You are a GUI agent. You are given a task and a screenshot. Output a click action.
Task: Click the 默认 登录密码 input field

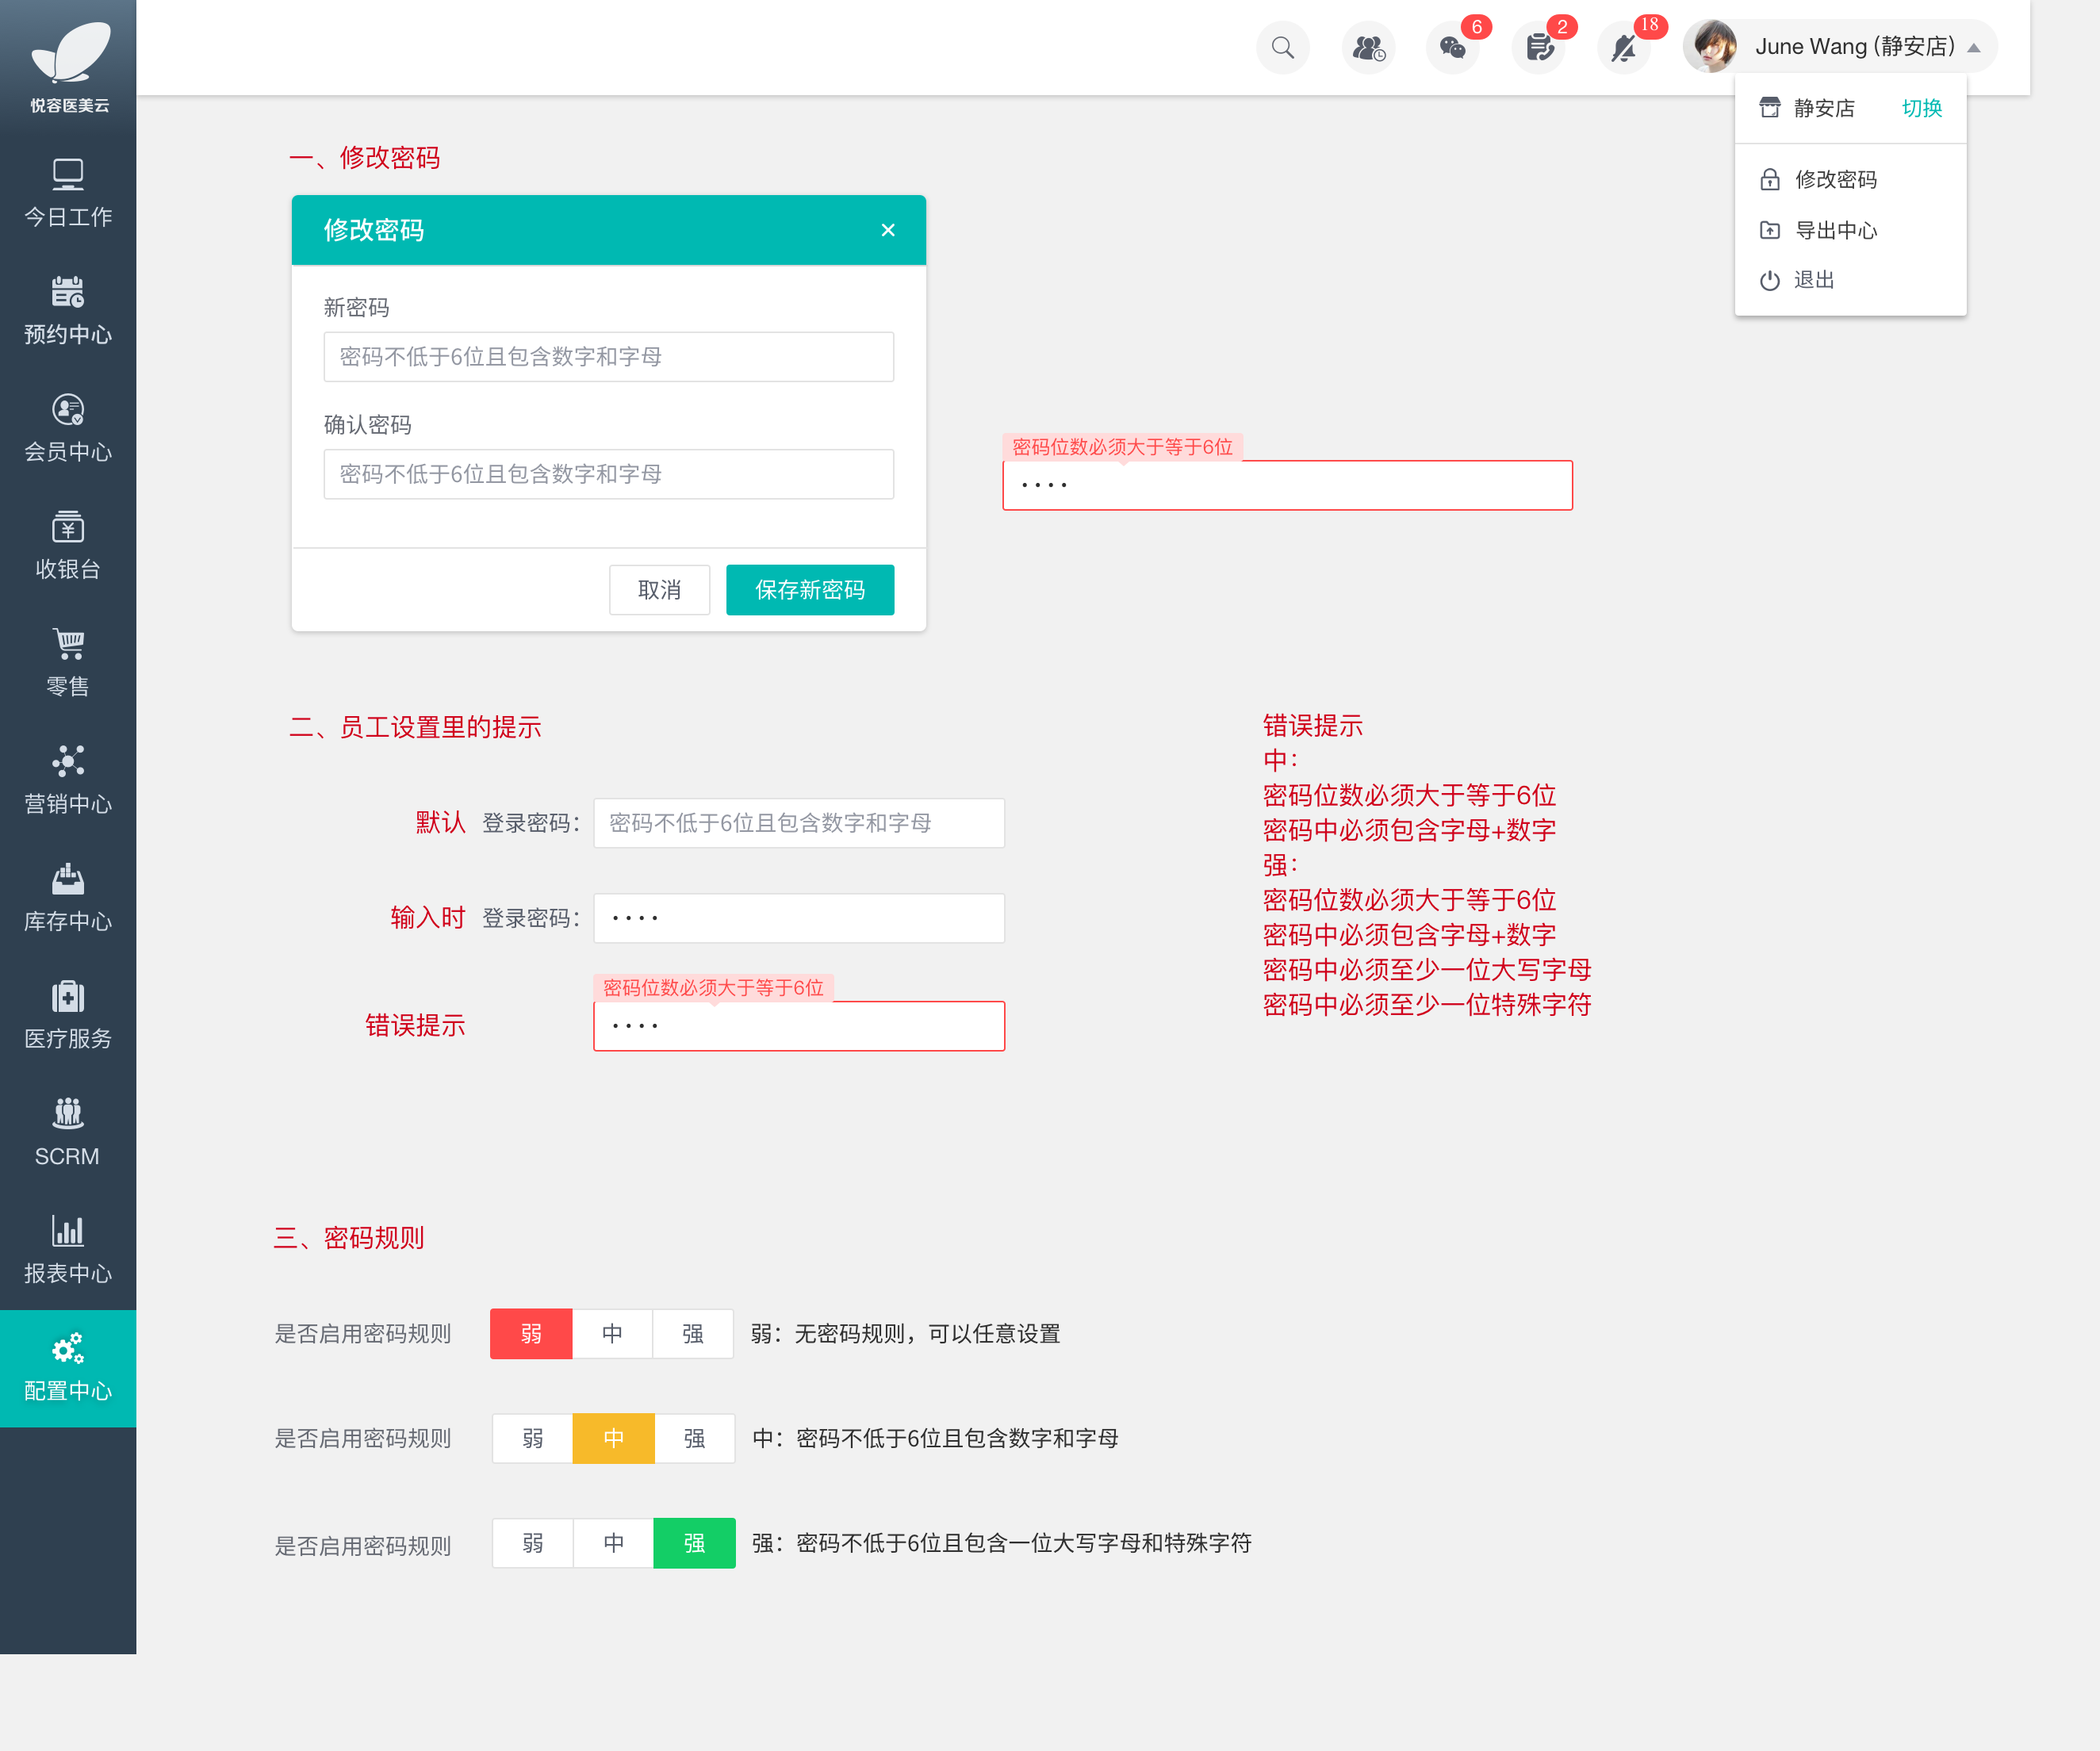pyautogui.click(x=799, y=823)
